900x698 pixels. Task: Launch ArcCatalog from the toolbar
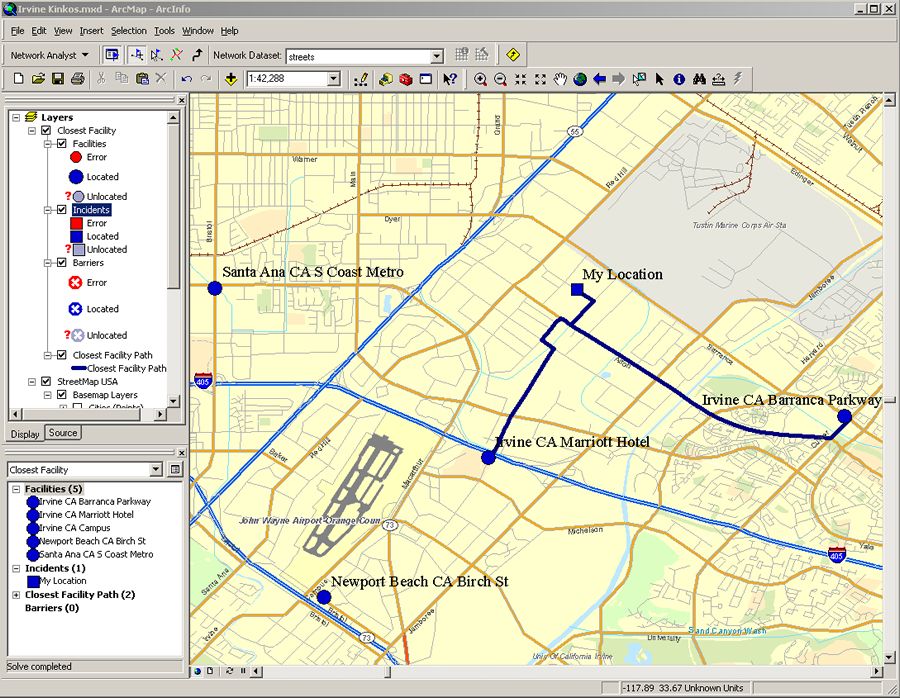coord(386,79)
